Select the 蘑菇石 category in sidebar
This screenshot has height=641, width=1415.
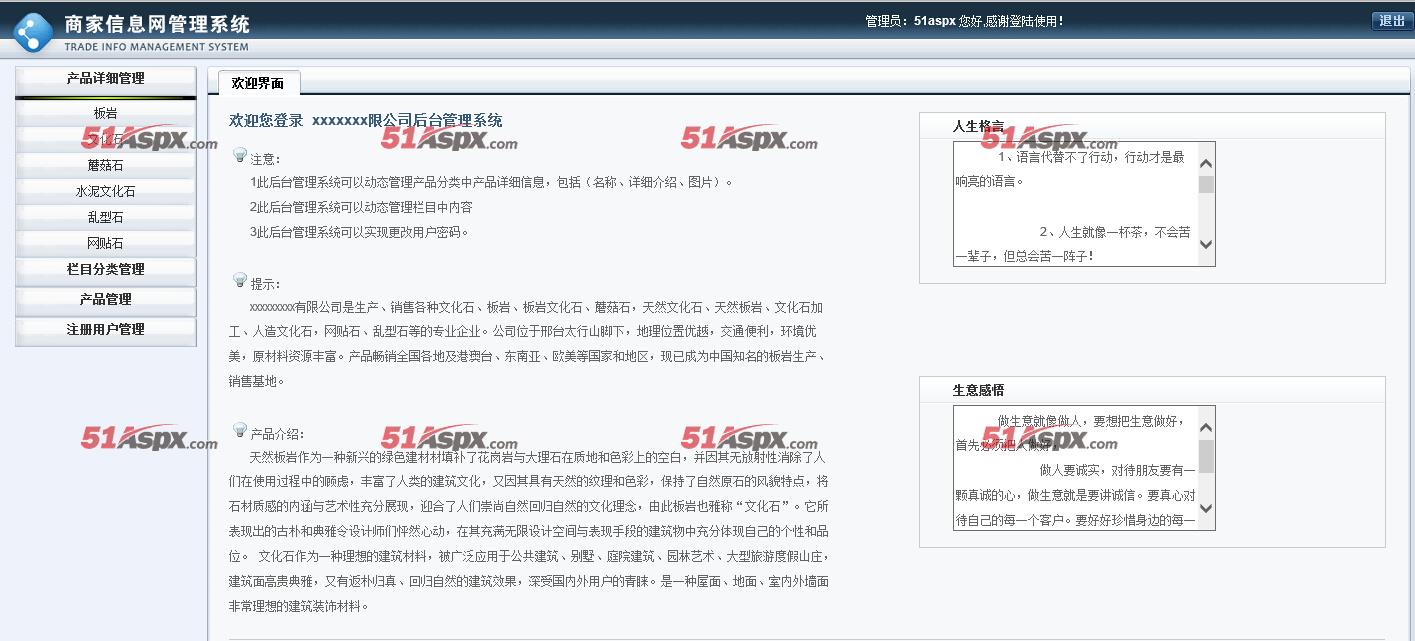(x=105, y=165)
